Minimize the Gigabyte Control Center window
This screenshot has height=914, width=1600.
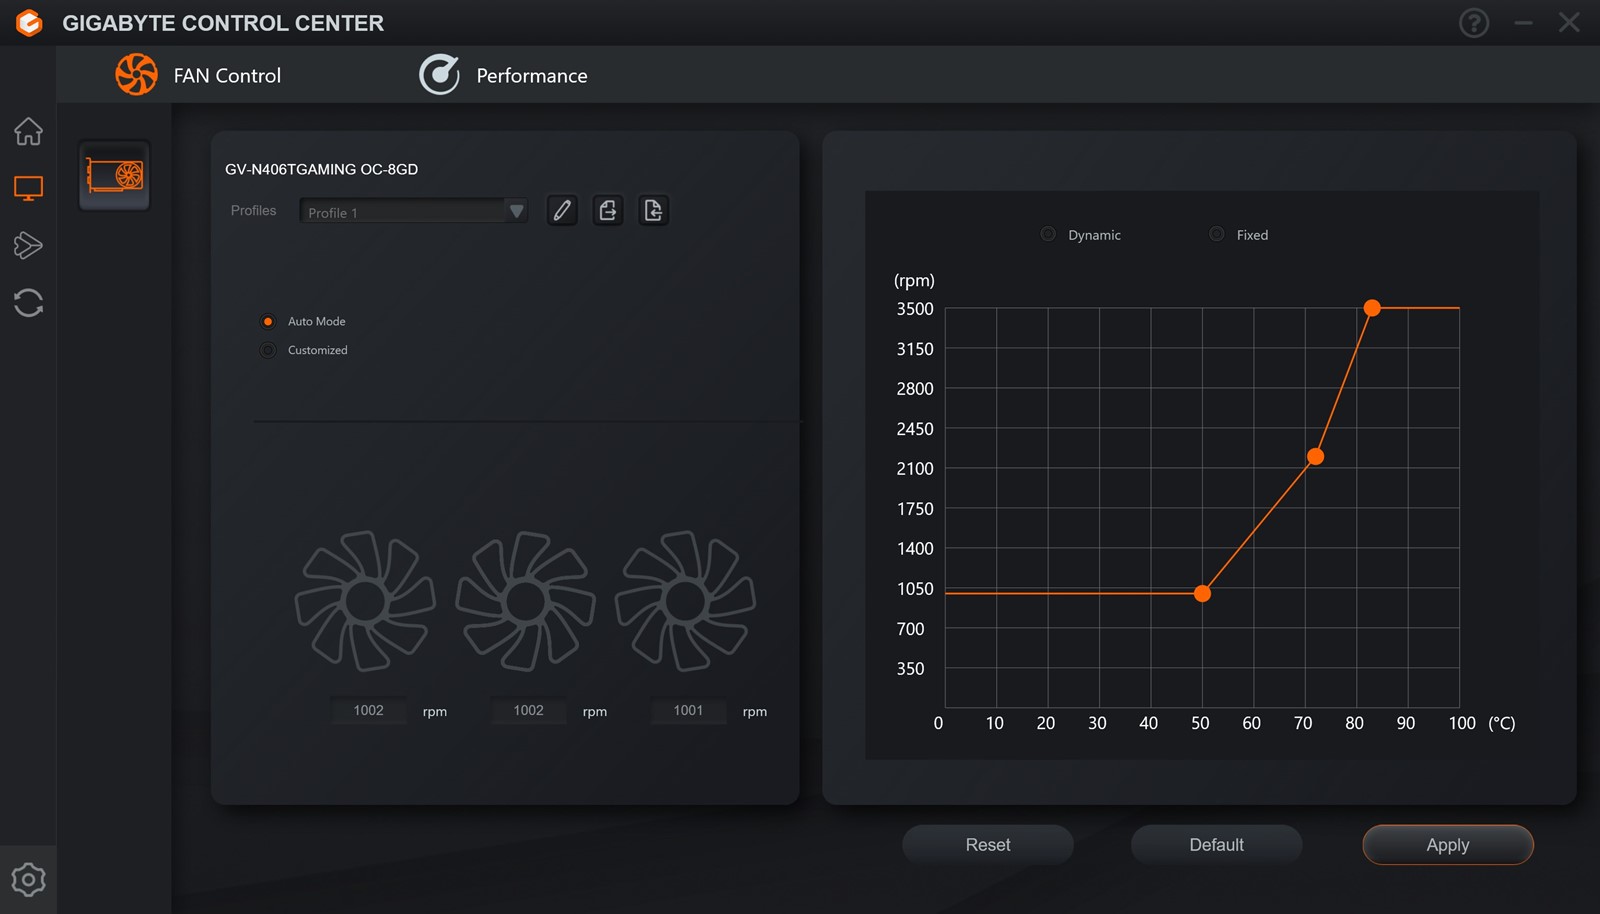1523,23
